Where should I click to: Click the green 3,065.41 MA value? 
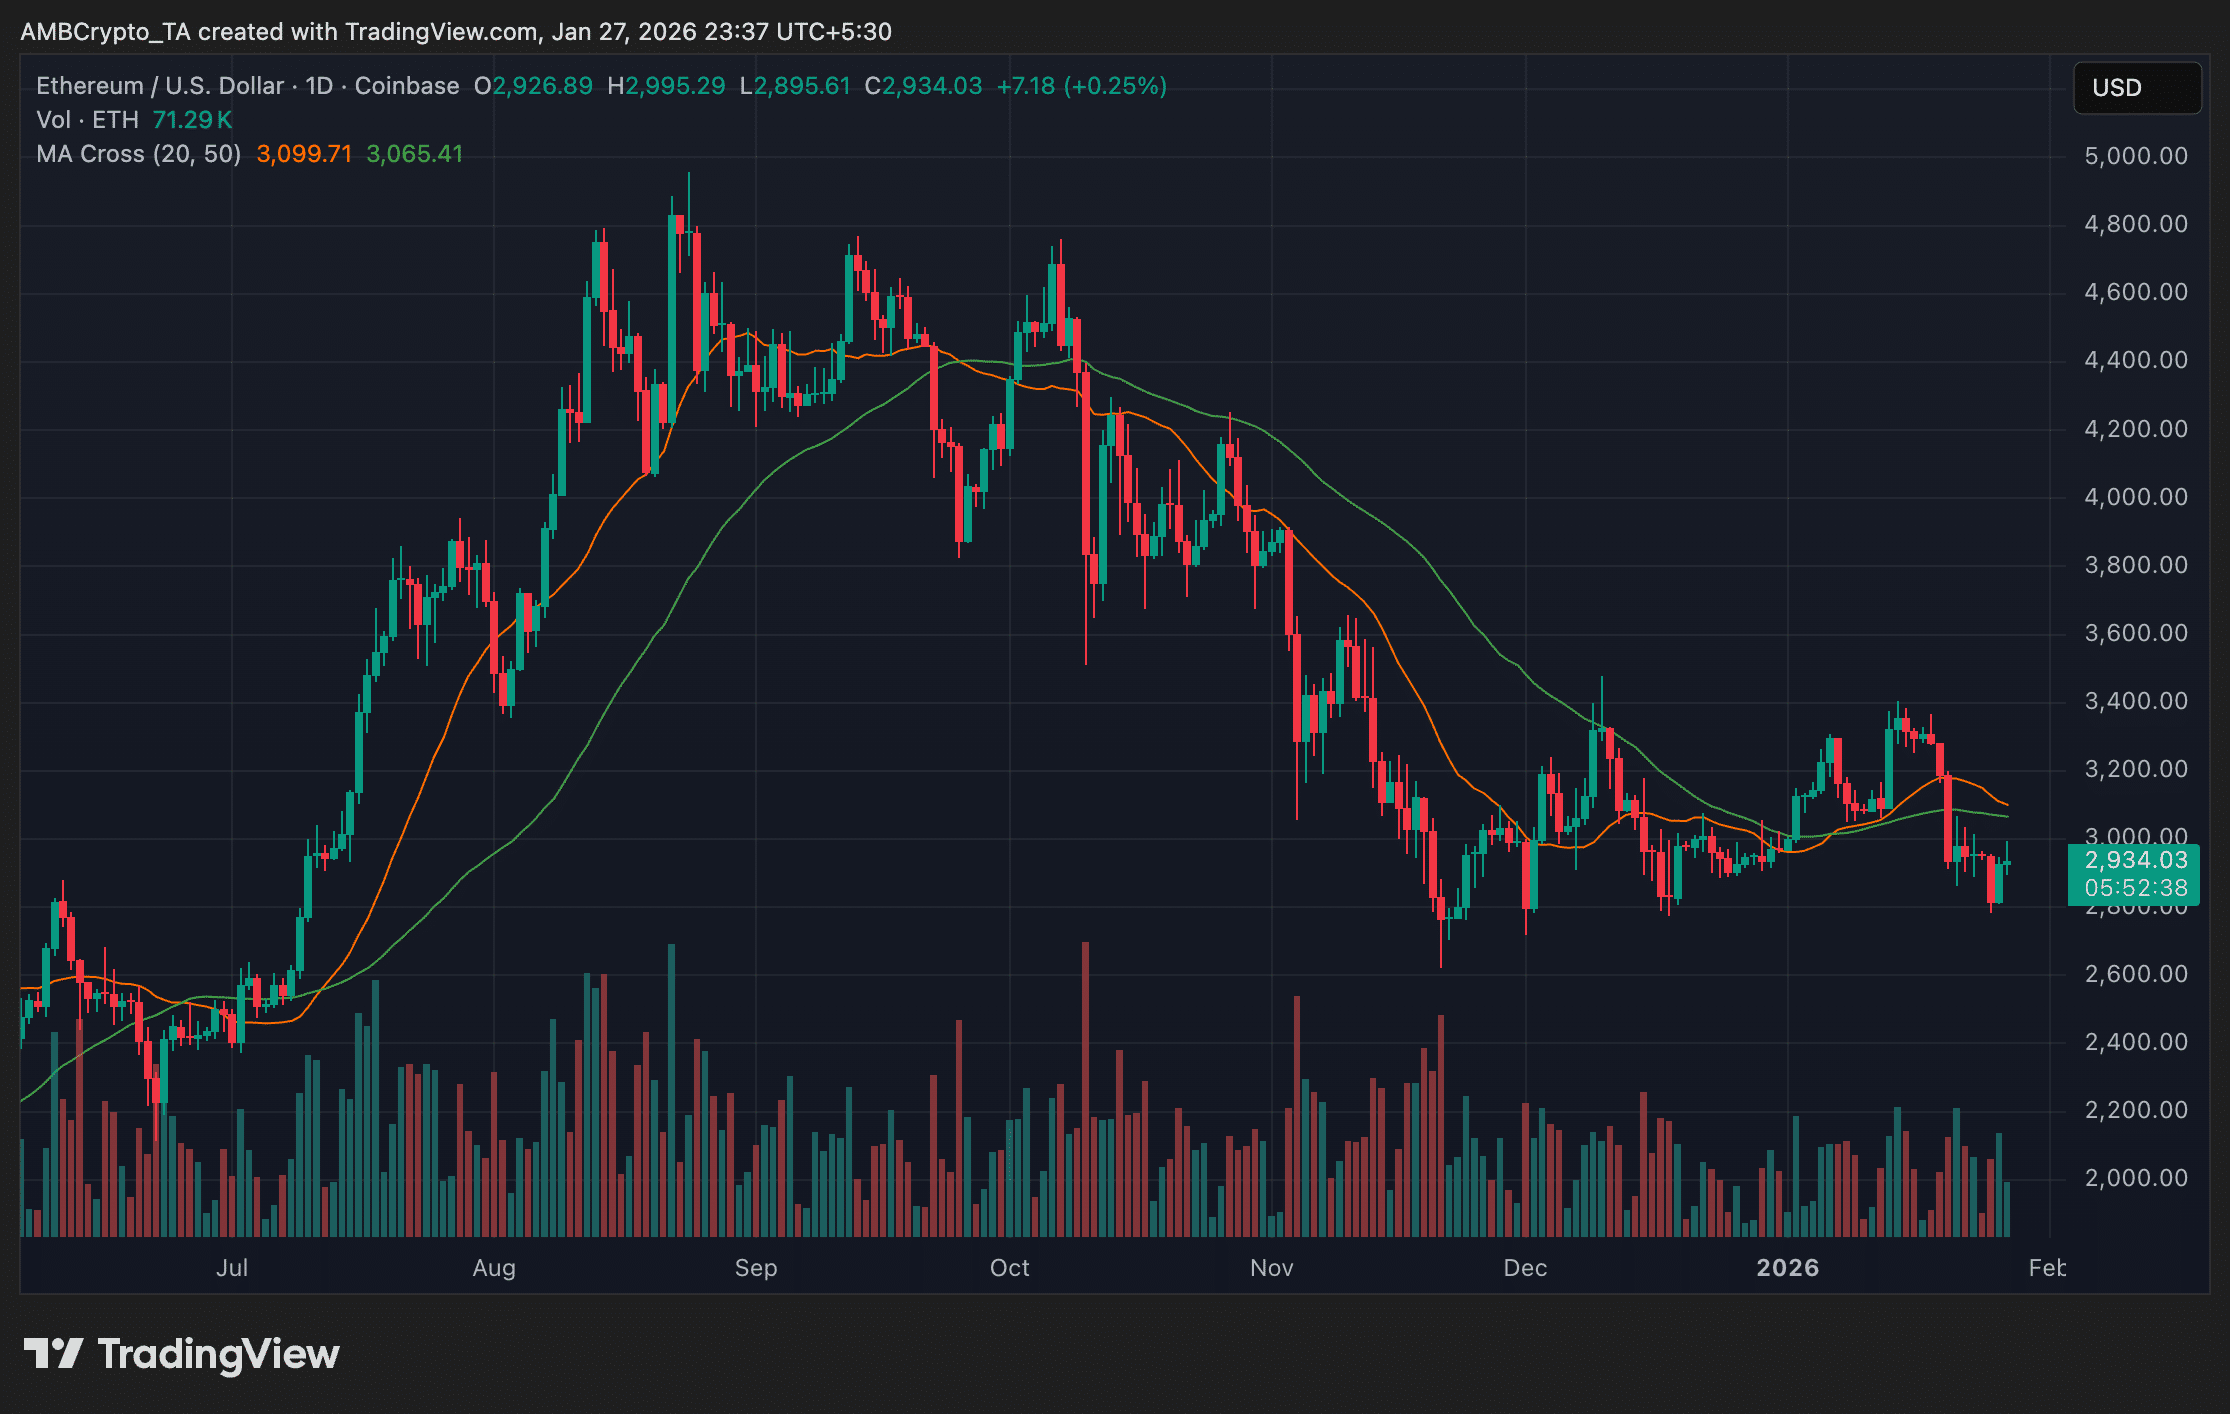coord(414,154)
